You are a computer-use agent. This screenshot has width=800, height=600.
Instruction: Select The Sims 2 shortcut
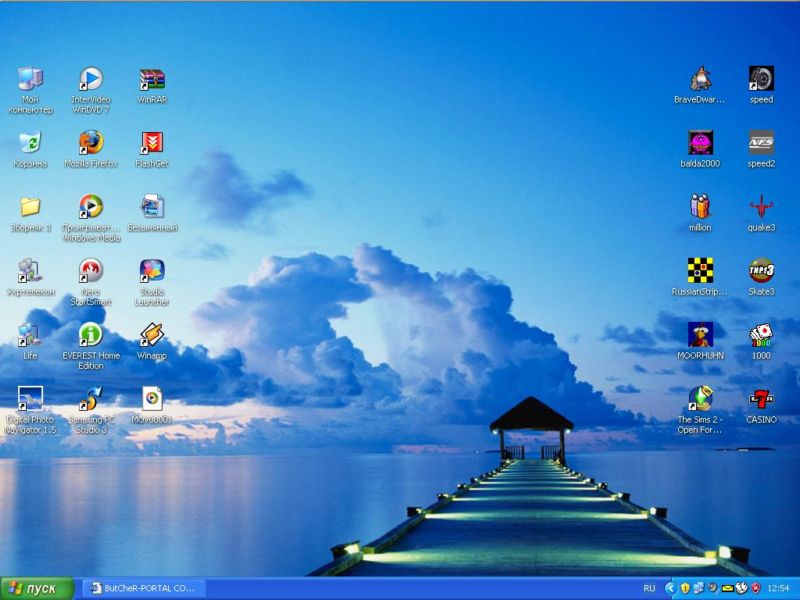click(700, 399)
